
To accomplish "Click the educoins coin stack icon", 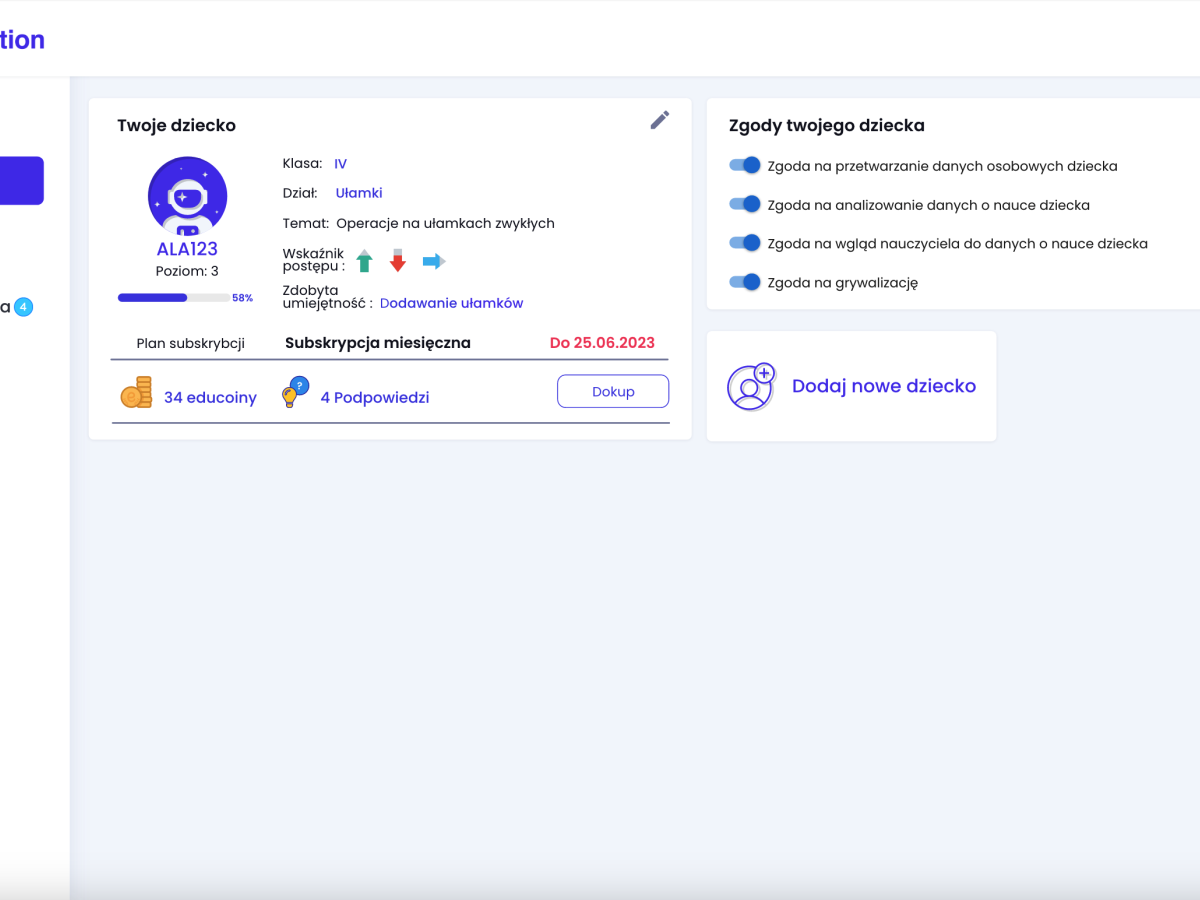I will point(136,393).
